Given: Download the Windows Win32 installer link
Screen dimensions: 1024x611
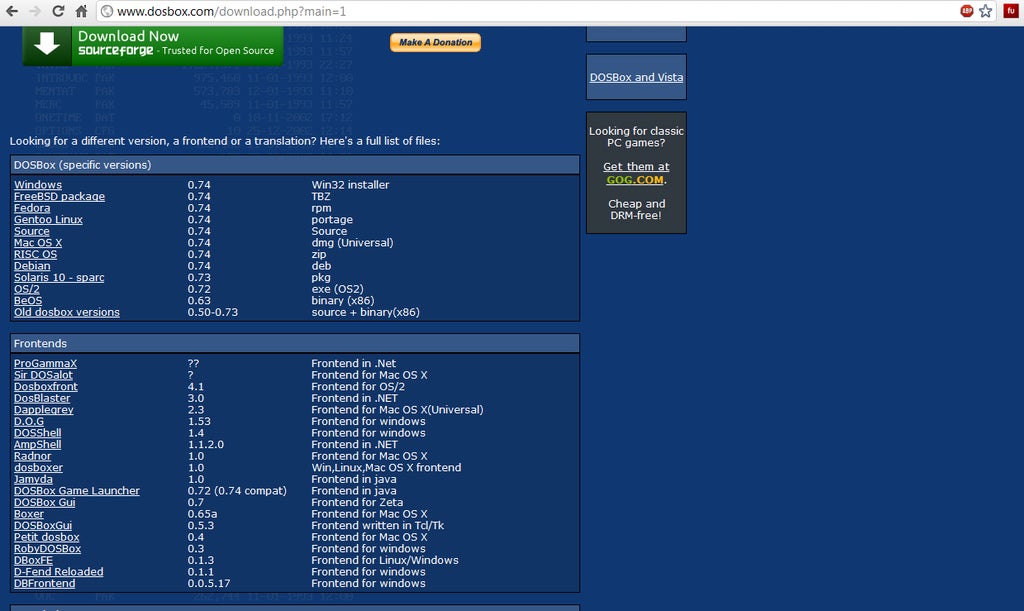Looking at the screenshot, I should [38, 185].
